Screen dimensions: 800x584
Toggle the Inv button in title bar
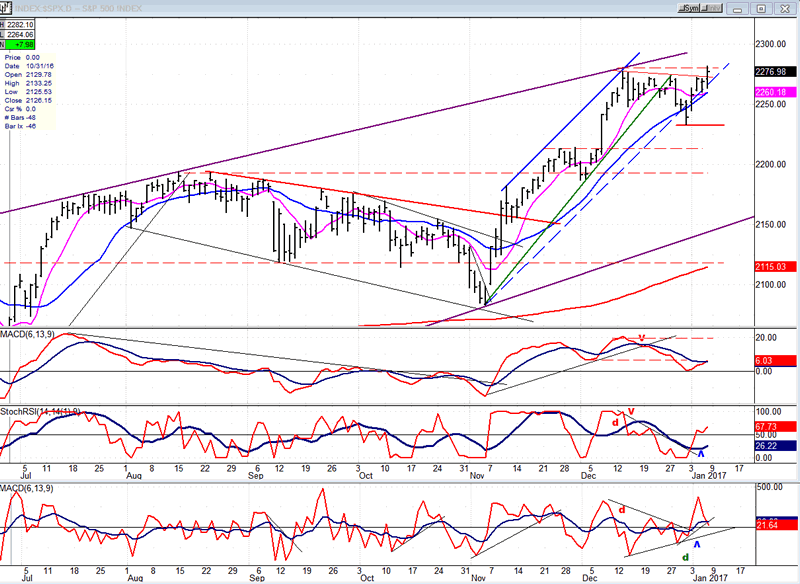point(712,7)
